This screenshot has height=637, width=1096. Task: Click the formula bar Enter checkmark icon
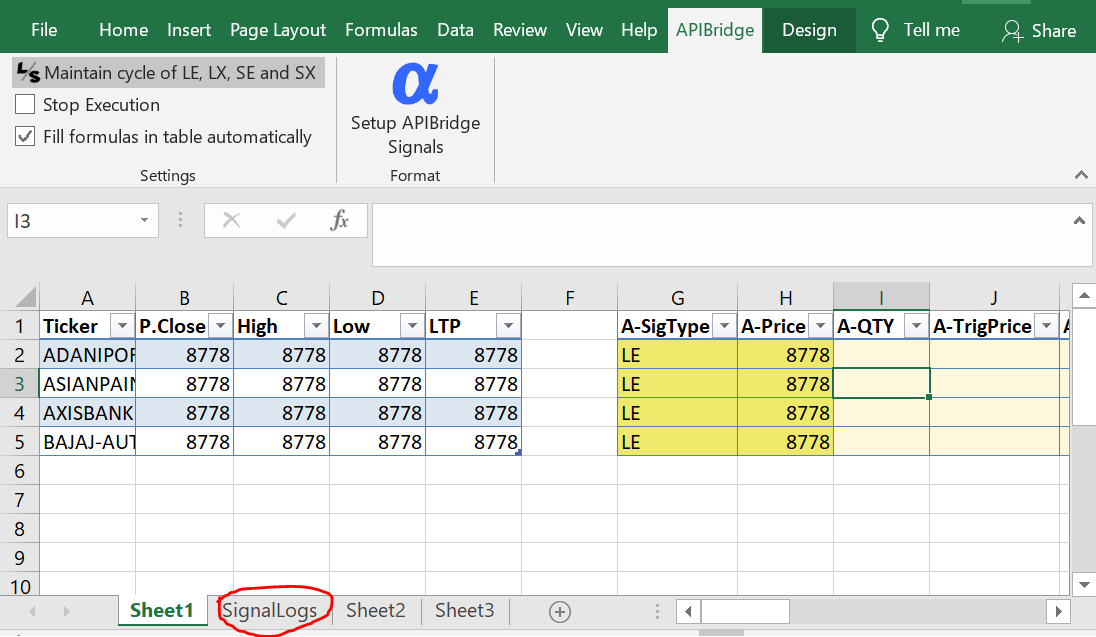286,221
